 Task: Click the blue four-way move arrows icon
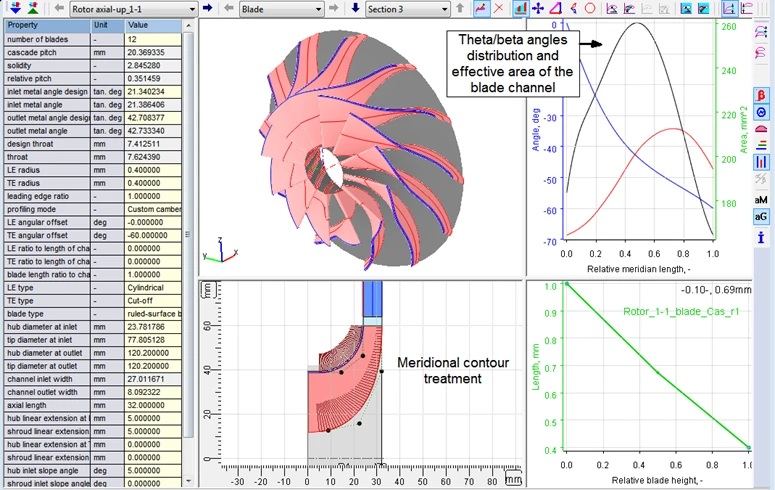click(x=538, y=8)
